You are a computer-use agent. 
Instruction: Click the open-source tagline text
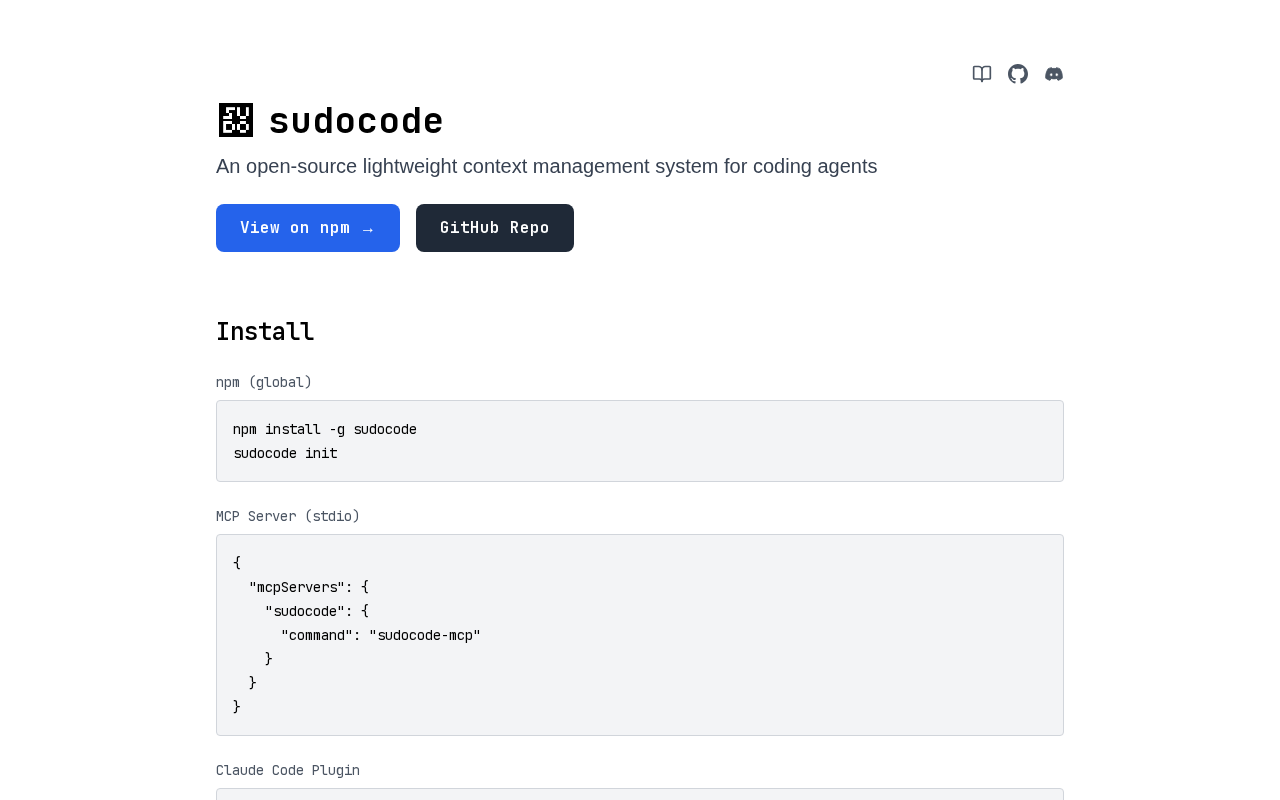tap(546, 166)
